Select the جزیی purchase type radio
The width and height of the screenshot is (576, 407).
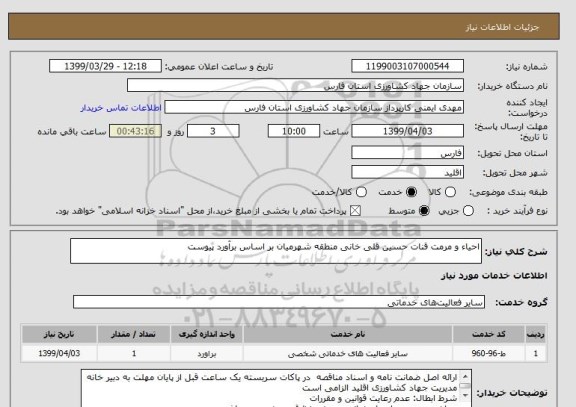468,211
